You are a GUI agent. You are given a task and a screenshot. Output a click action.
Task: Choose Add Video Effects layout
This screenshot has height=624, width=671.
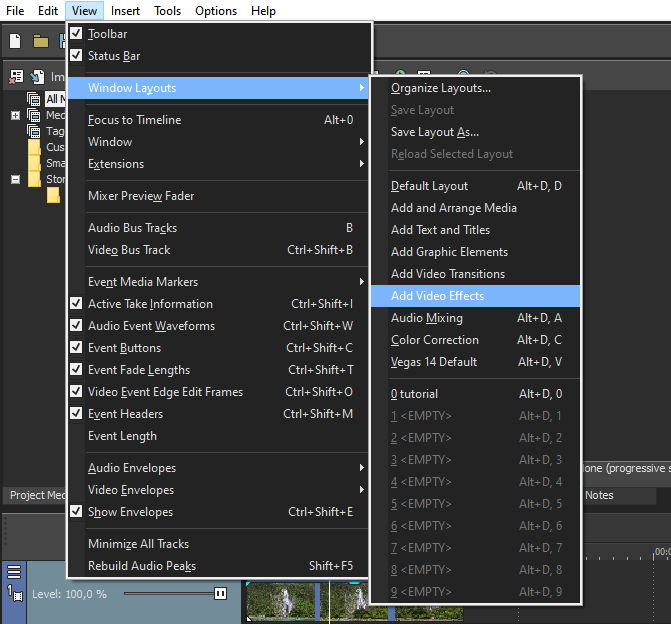click(x=437, y=296)
